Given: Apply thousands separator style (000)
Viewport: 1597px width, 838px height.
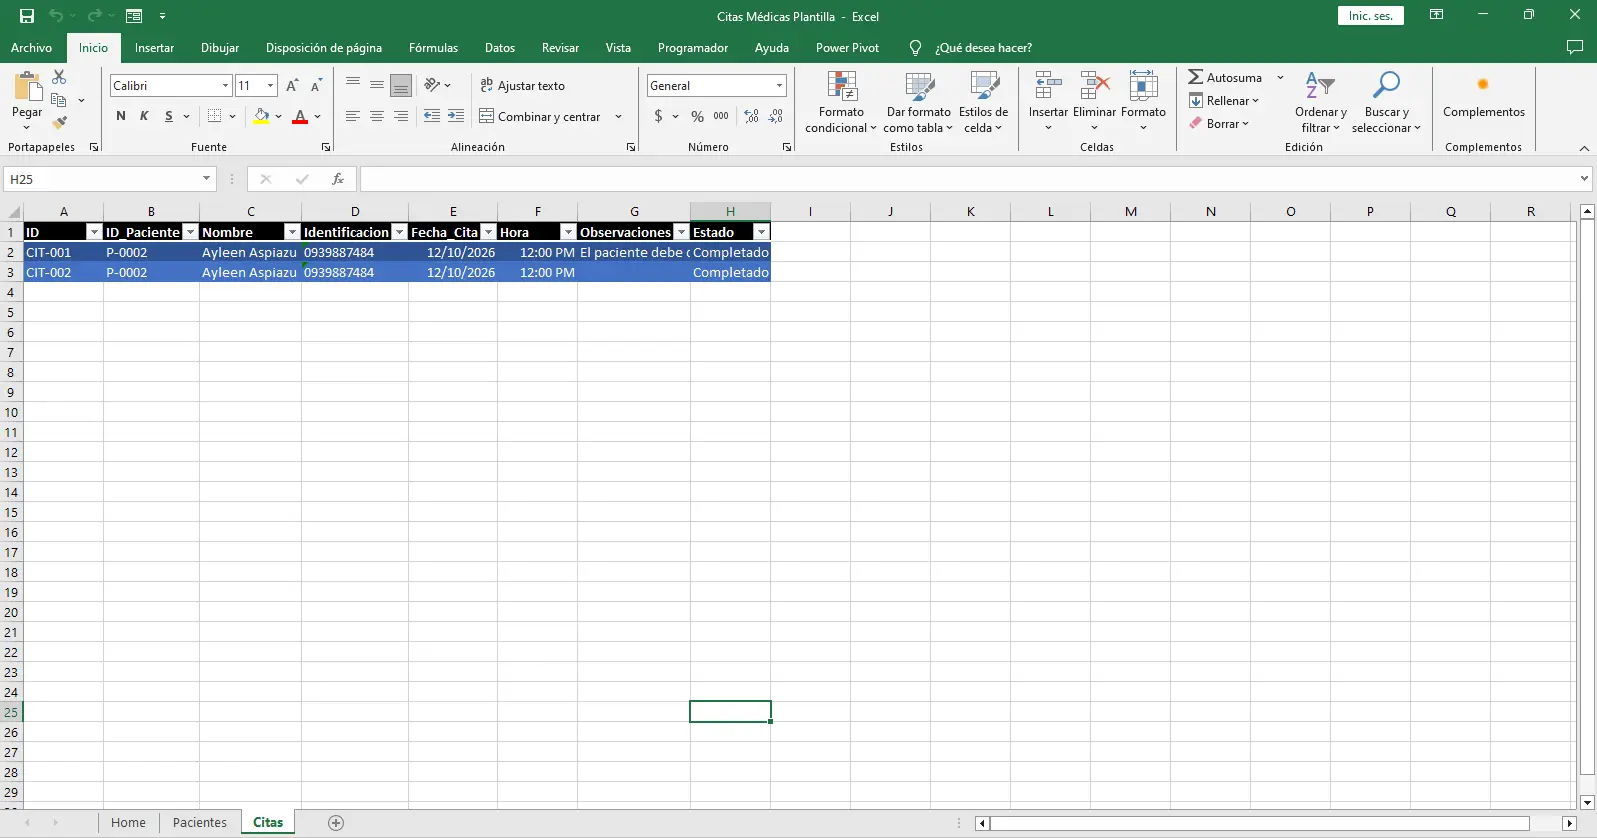Looking at the screenshot, I should pyautogui.click(x=721, y=117).
